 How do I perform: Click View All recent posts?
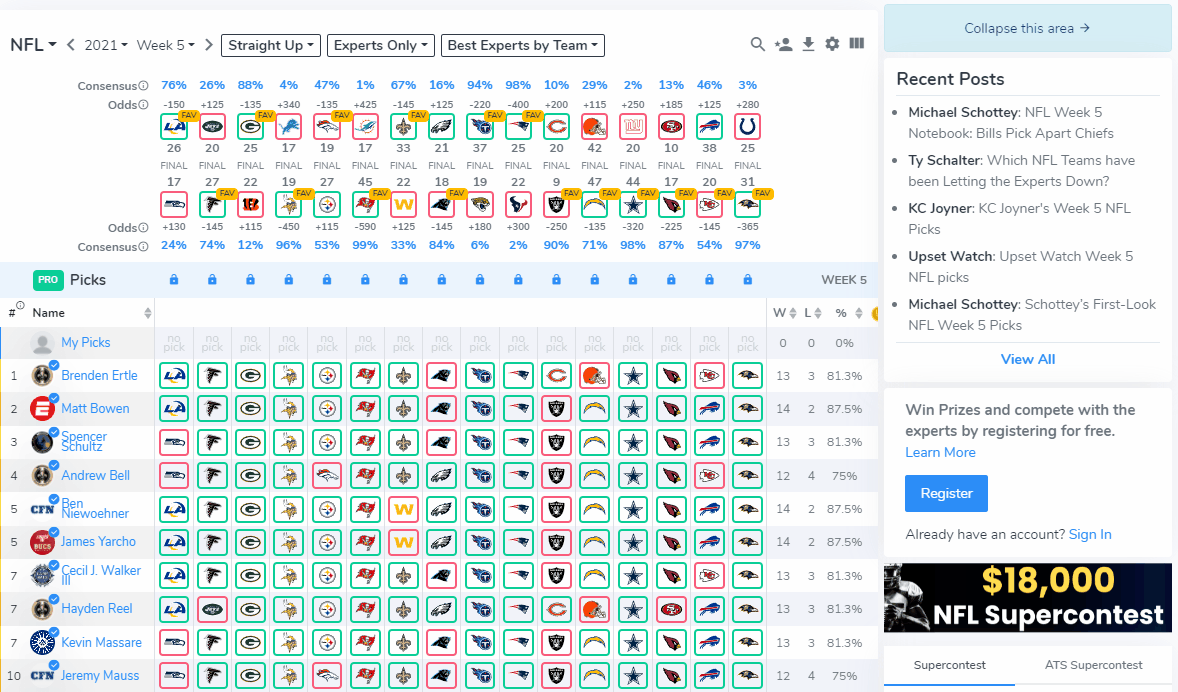[1028, 359]
